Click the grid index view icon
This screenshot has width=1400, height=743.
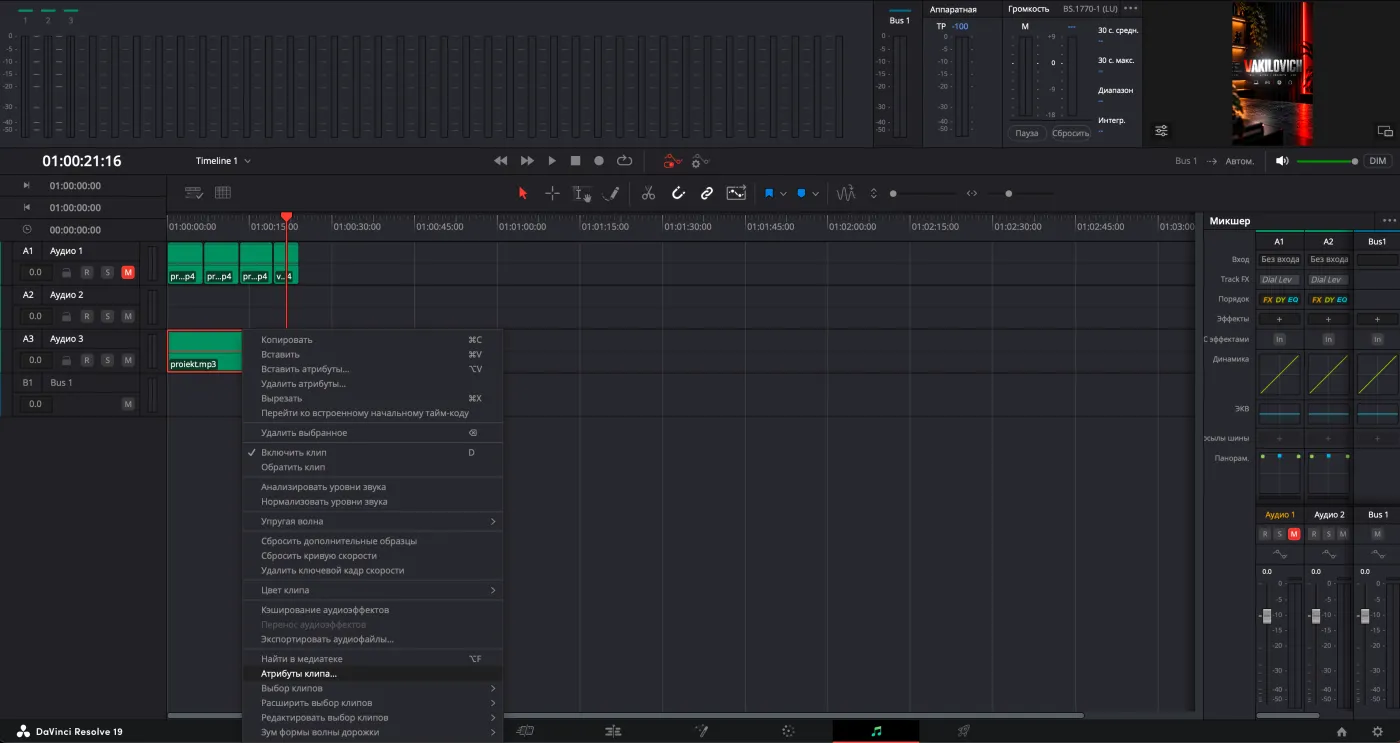223,193
